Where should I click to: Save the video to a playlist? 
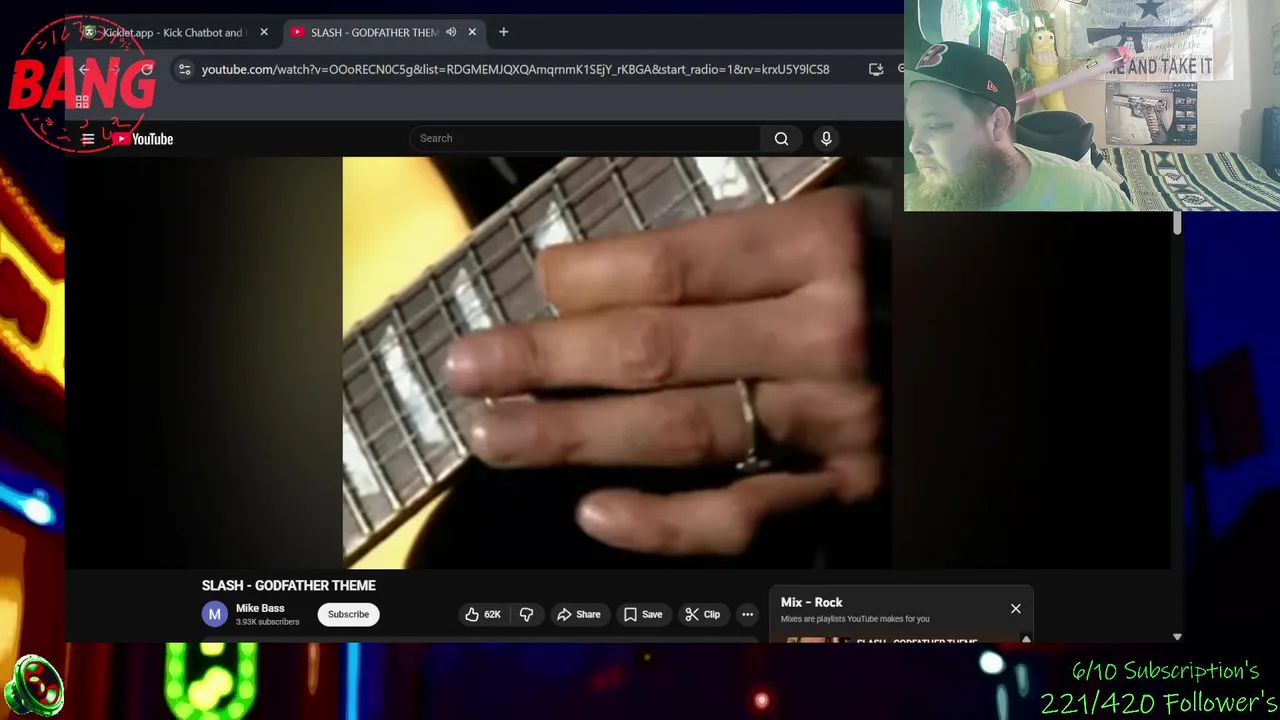pyautogui.click(x=642, y=615)
